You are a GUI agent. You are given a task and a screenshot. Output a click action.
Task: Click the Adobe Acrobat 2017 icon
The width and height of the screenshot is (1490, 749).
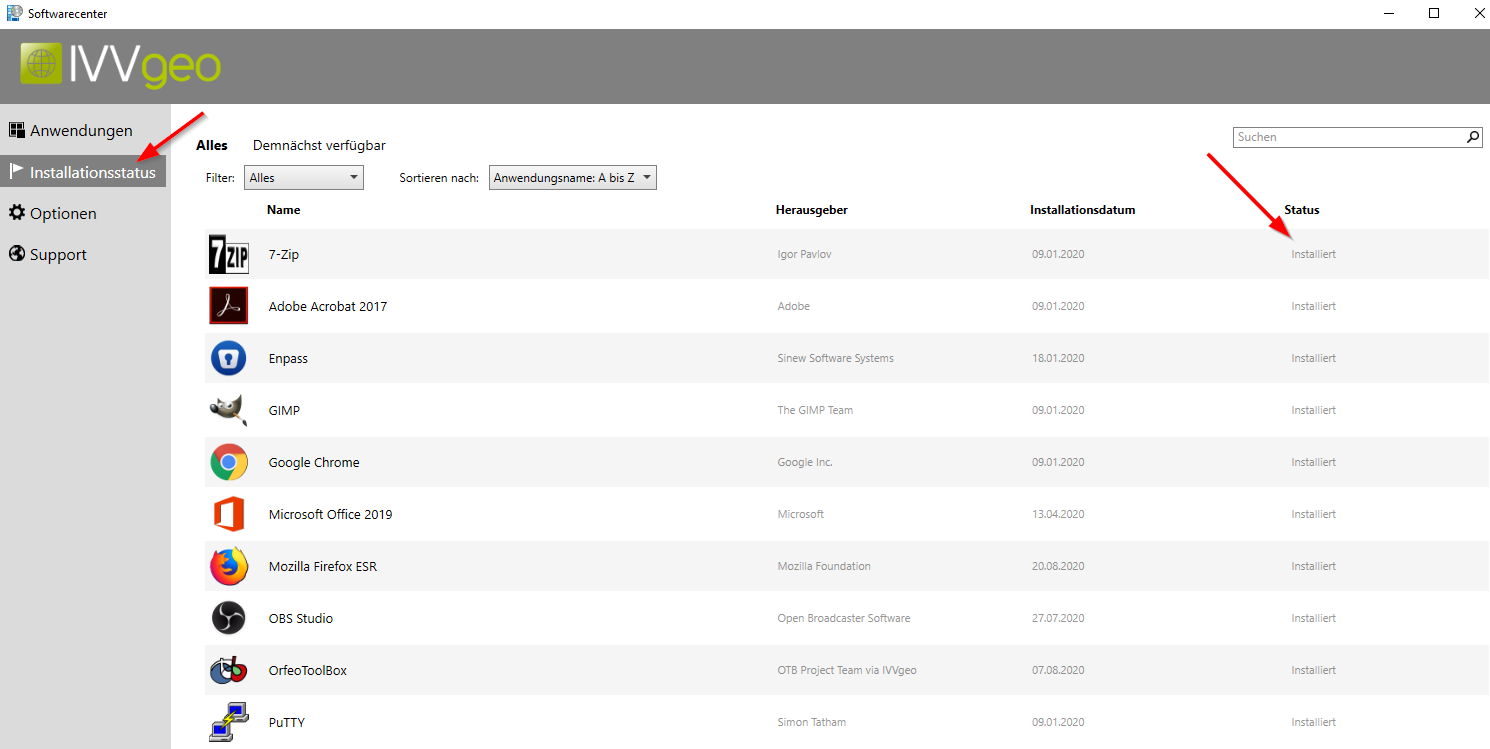click(x=228, y=306)
